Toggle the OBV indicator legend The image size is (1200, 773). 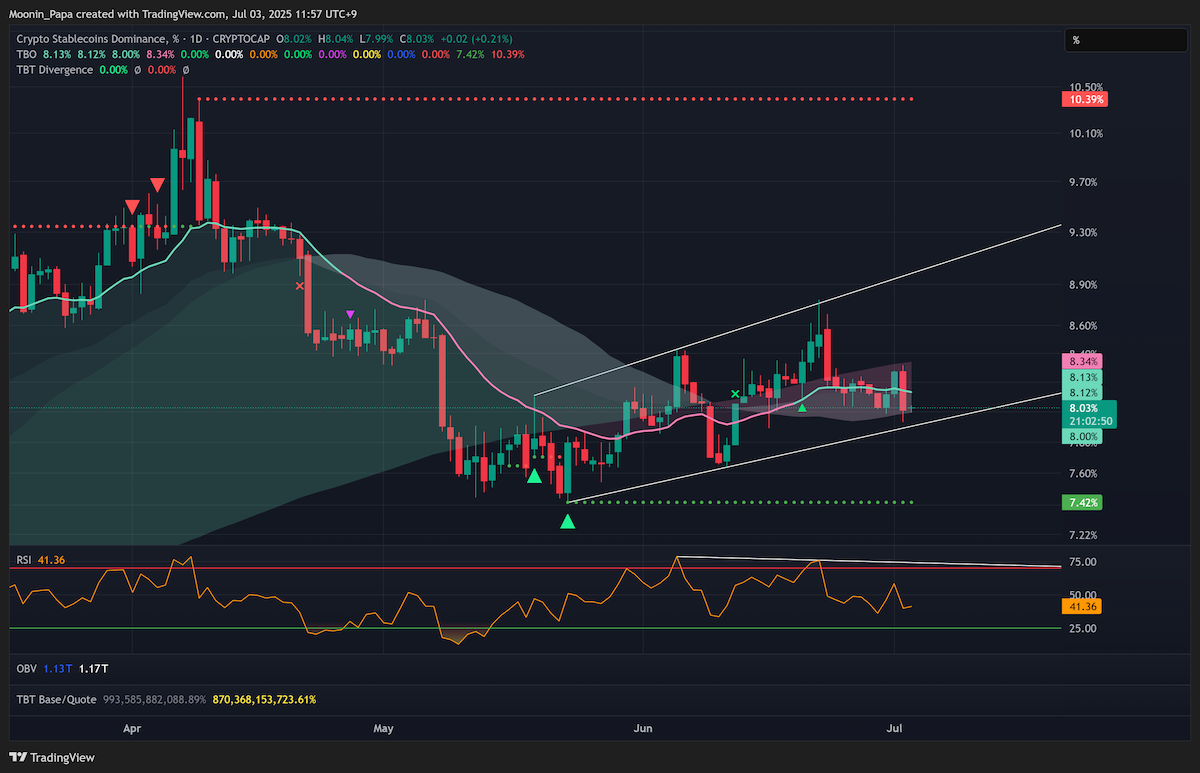(x=27, y=668)
